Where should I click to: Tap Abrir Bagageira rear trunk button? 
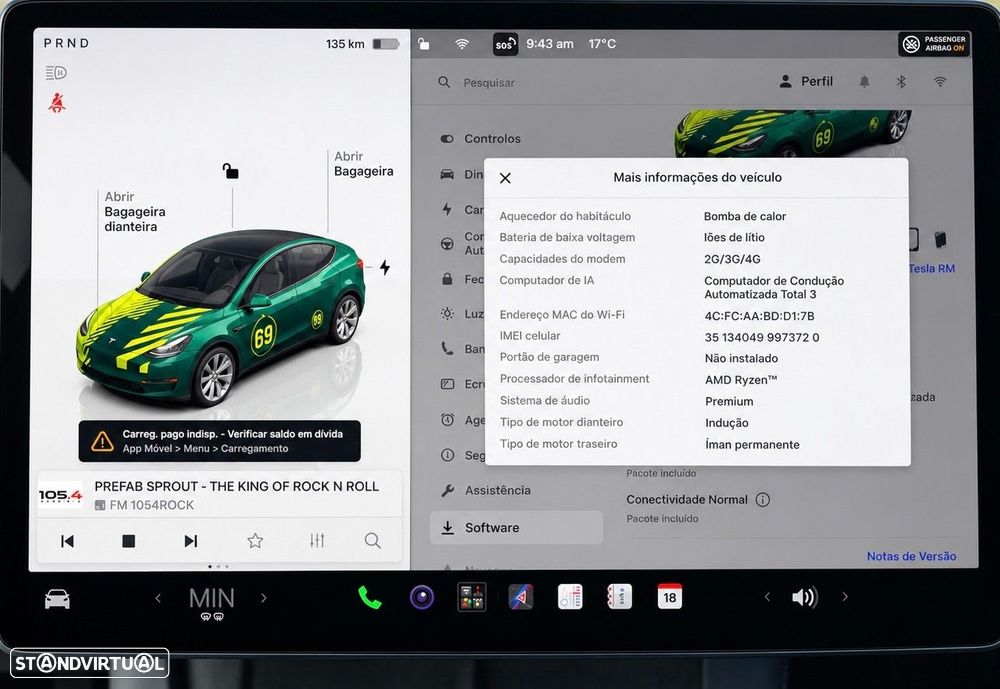pos(364,164)
